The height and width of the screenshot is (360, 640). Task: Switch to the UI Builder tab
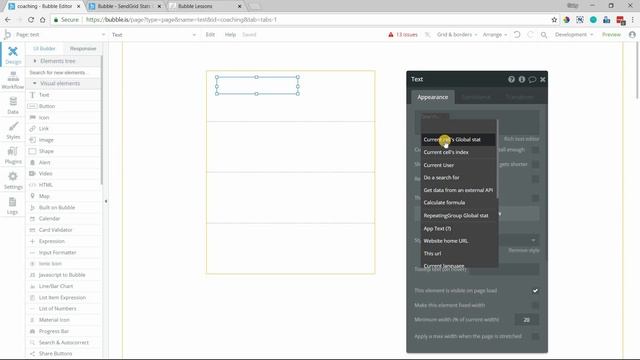(x=44, y=49)
